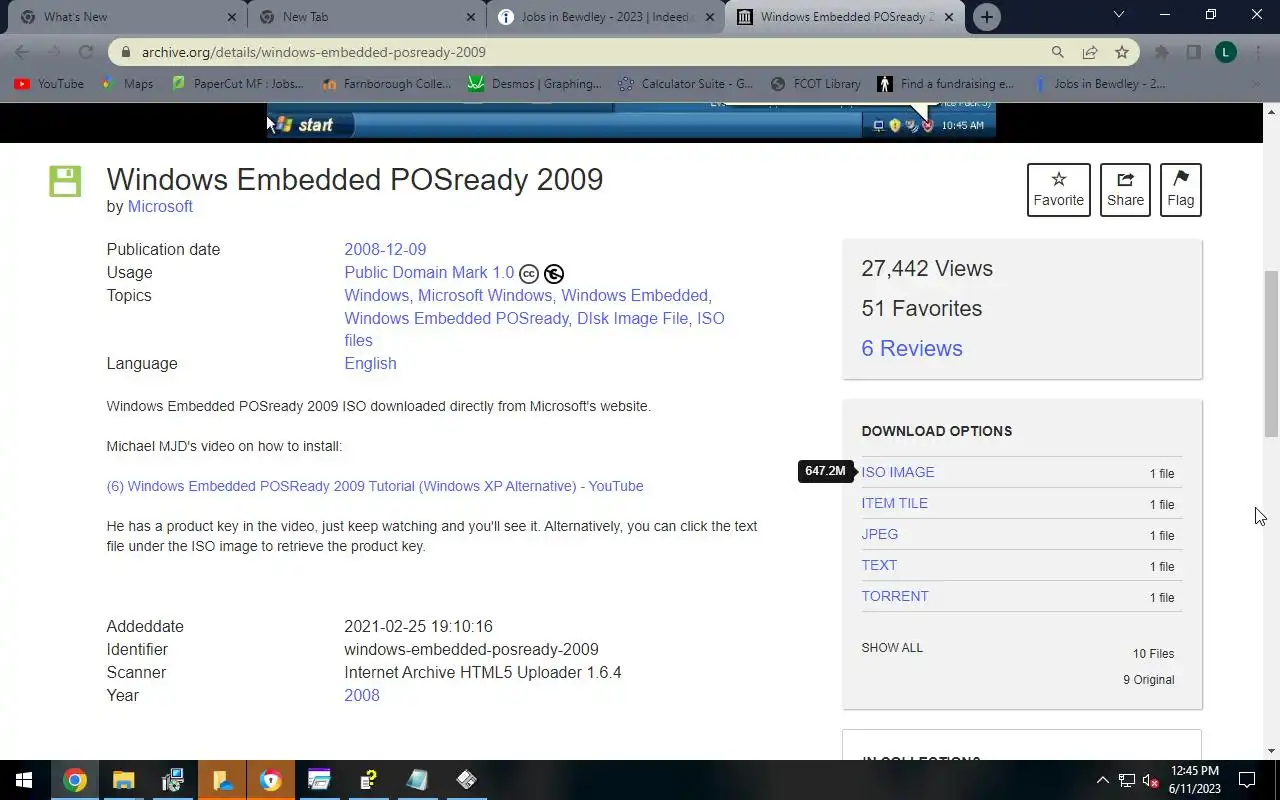Open Chrome from the taskbar
This screenshot has width=1280, height=800.
(x=75, y=780)
